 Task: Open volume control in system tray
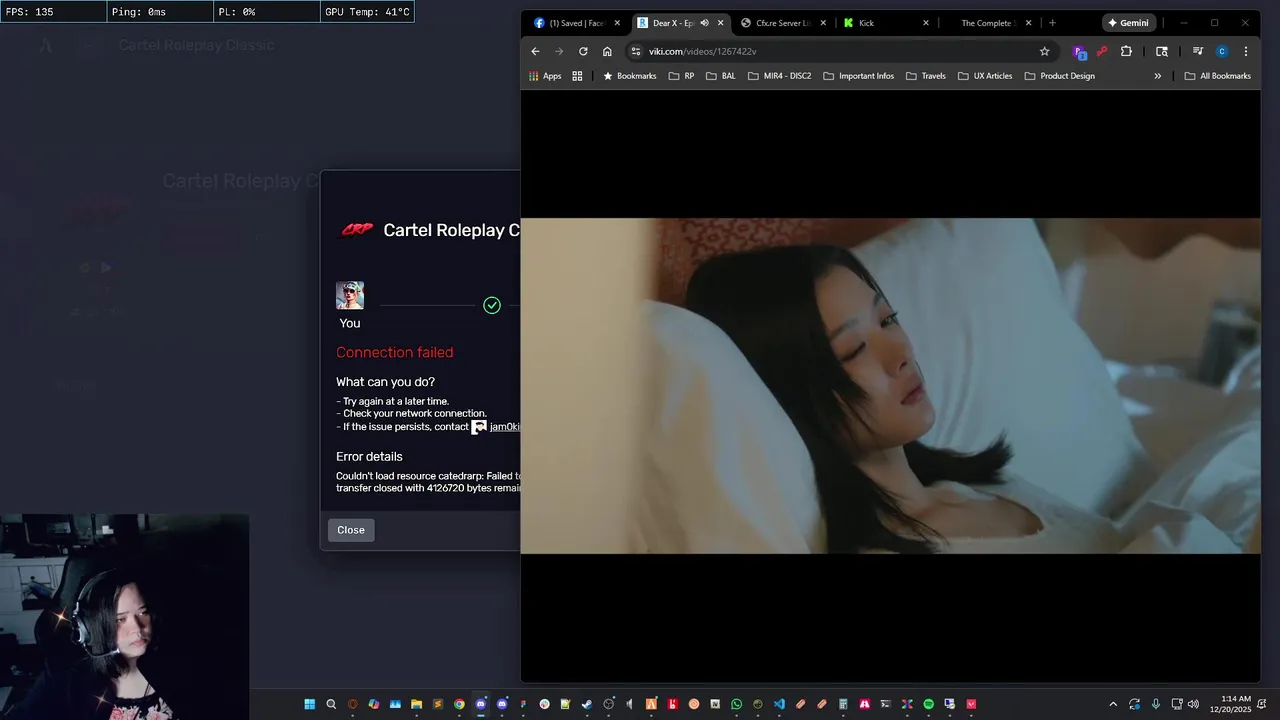tap(1193, 704)
